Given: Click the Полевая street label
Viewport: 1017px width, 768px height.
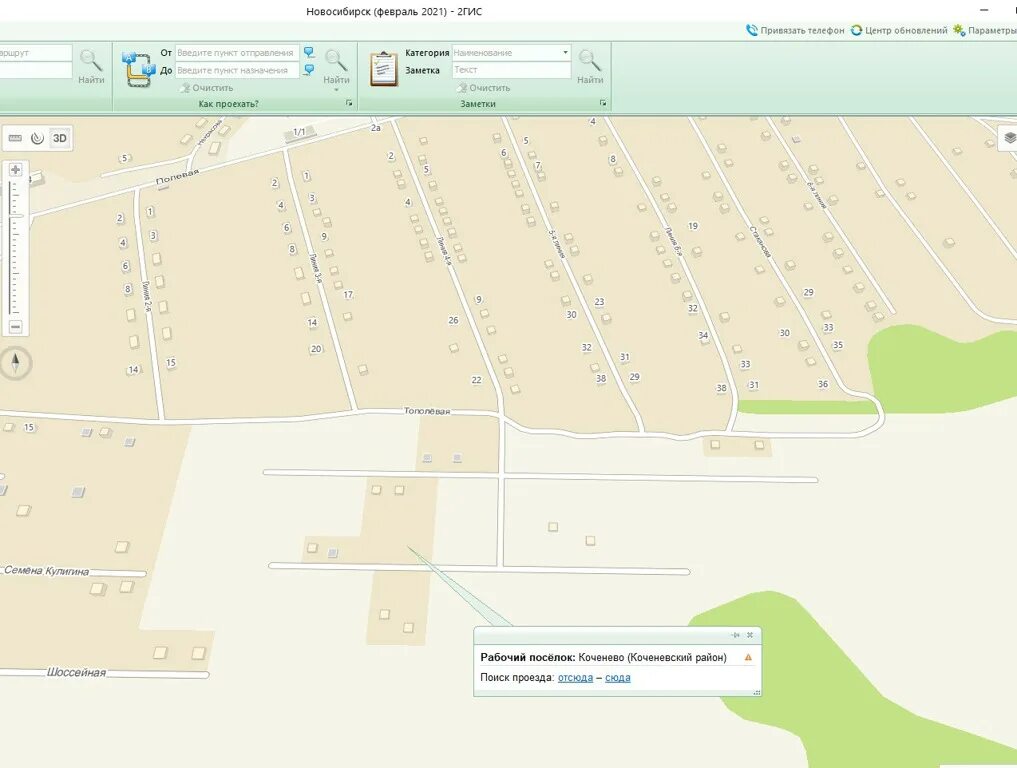Looking at the screenshot, I should [x=177, y=177].
